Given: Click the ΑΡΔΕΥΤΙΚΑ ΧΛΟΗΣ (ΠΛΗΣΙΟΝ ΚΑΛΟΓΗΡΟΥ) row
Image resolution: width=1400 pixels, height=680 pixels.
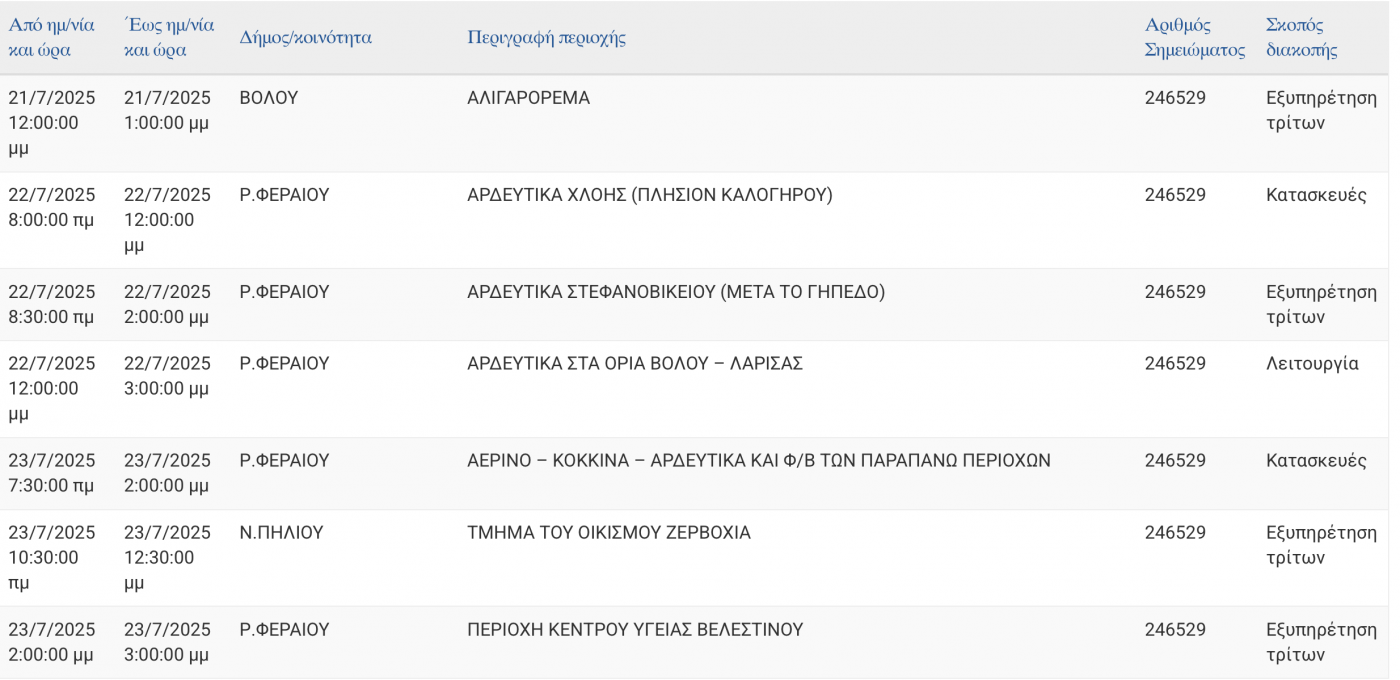Looking at the screenshot, I should point(694,220).
